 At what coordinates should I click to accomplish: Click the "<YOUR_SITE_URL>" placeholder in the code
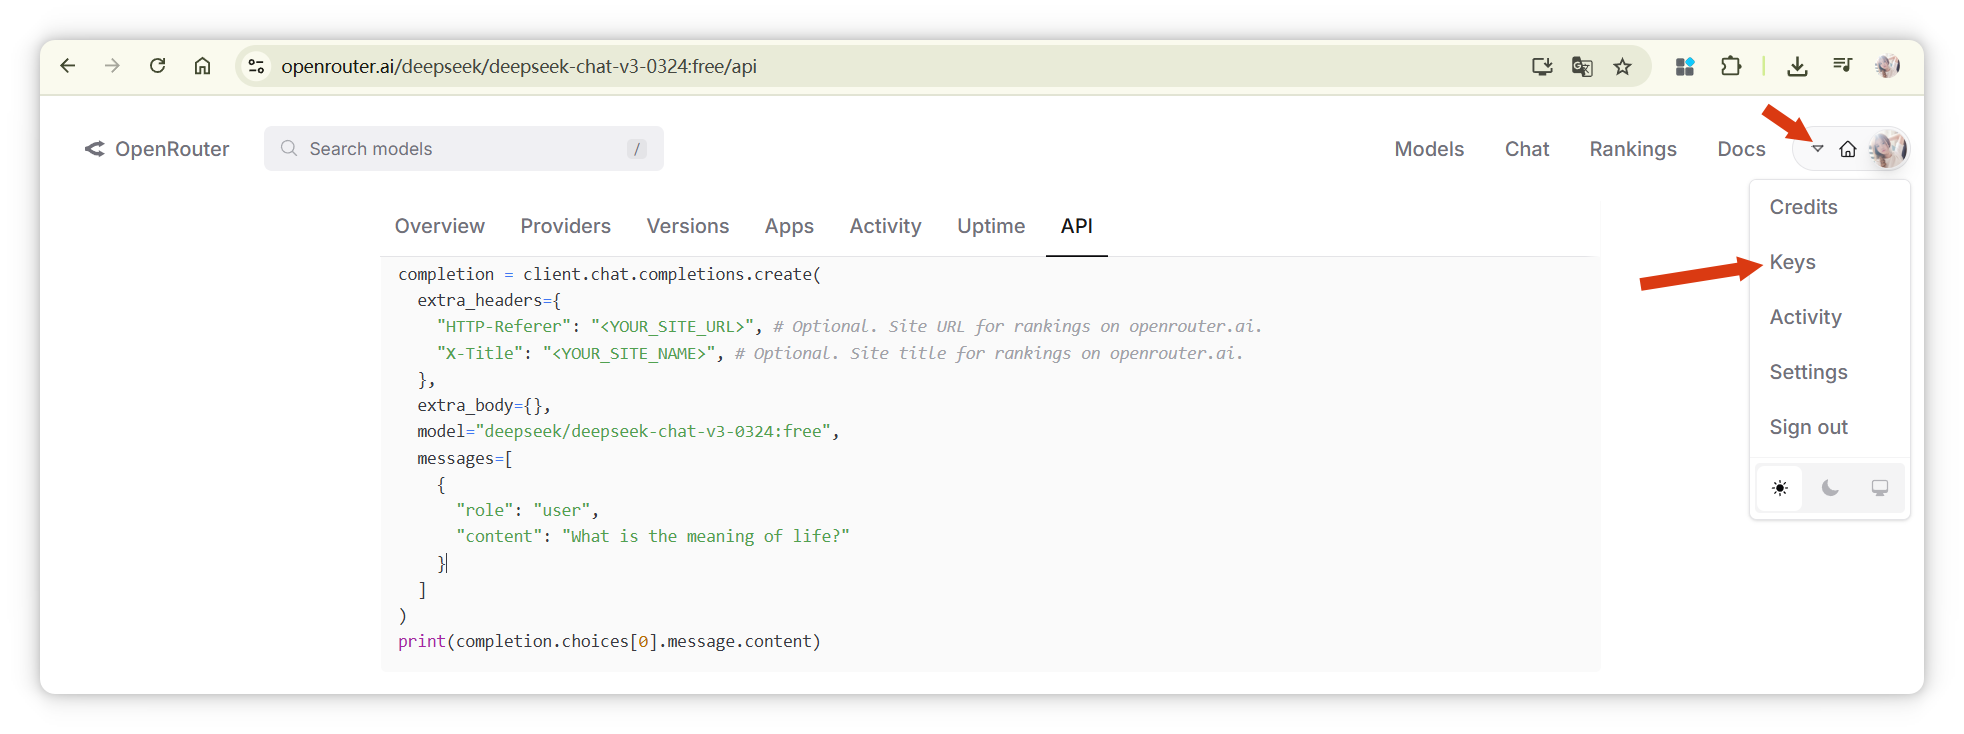[673, 326]
